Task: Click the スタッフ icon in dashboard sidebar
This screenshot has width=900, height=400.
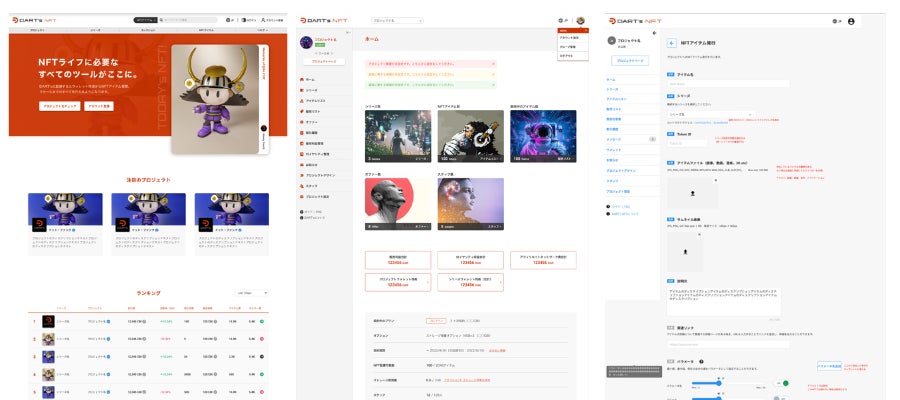Action: [x=301, y=186]
